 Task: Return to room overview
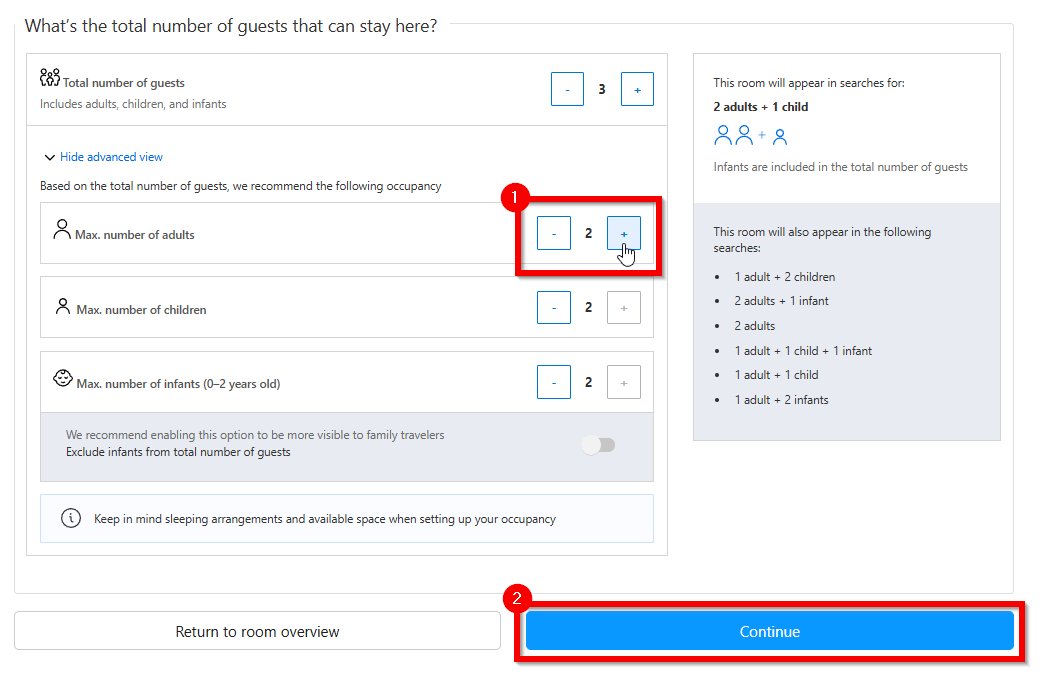coord(257,631)
